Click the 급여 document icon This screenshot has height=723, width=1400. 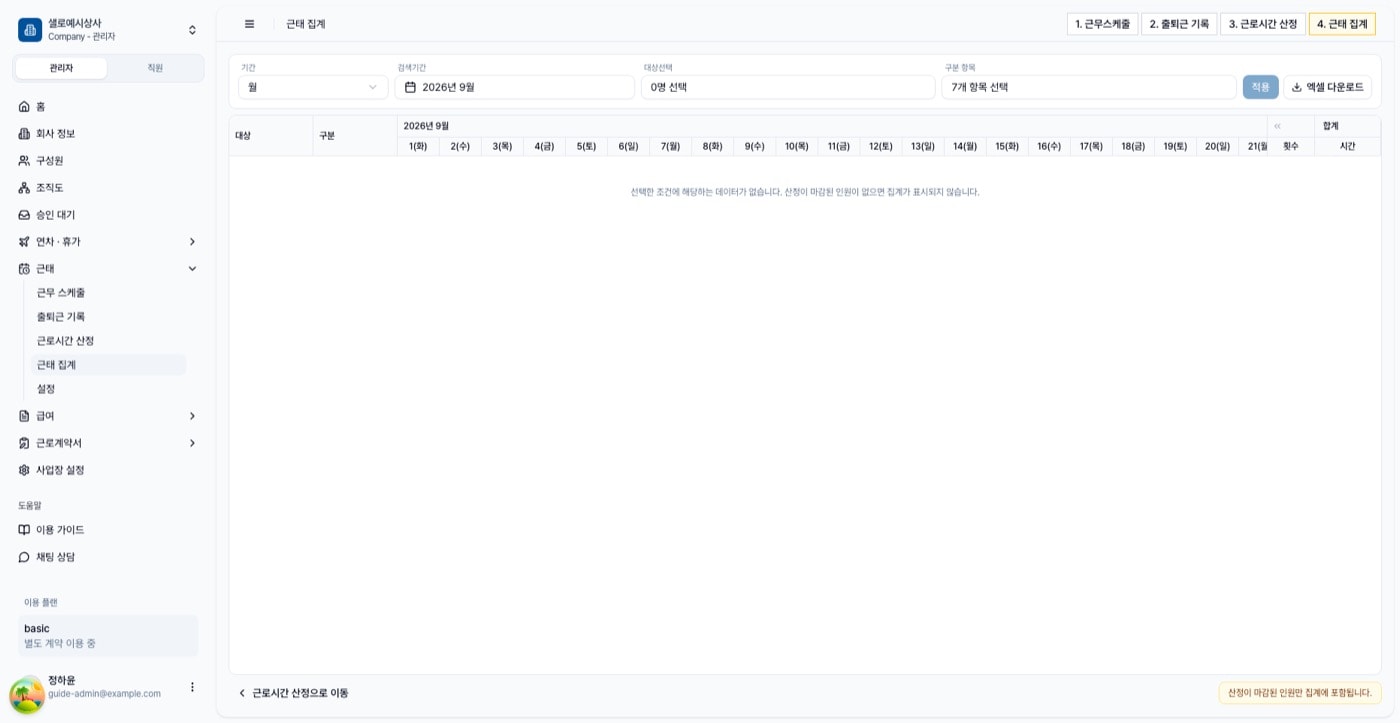click(x=25, y=415)
